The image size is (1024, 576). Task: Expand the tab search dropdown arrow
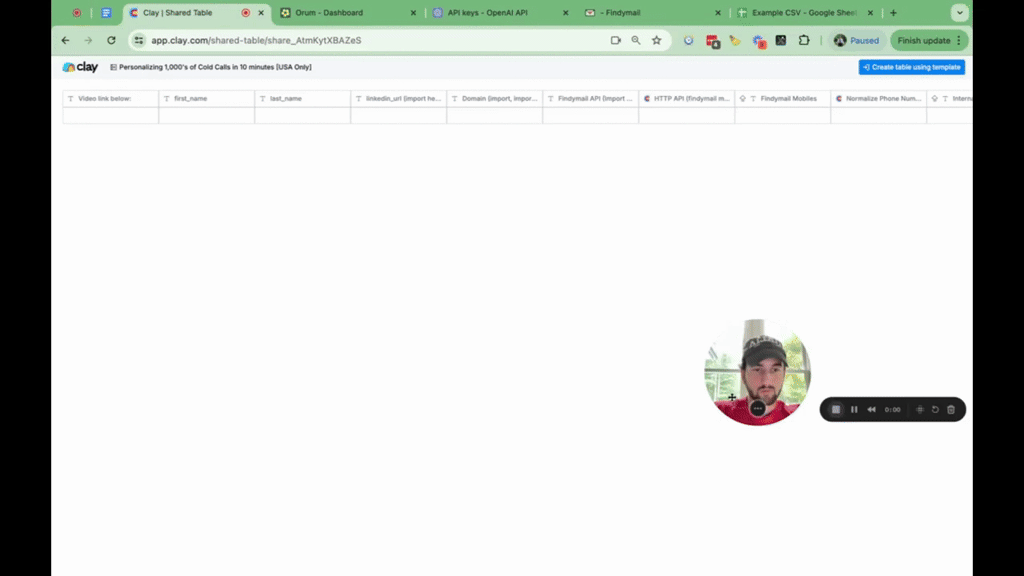tap(959, 13)
